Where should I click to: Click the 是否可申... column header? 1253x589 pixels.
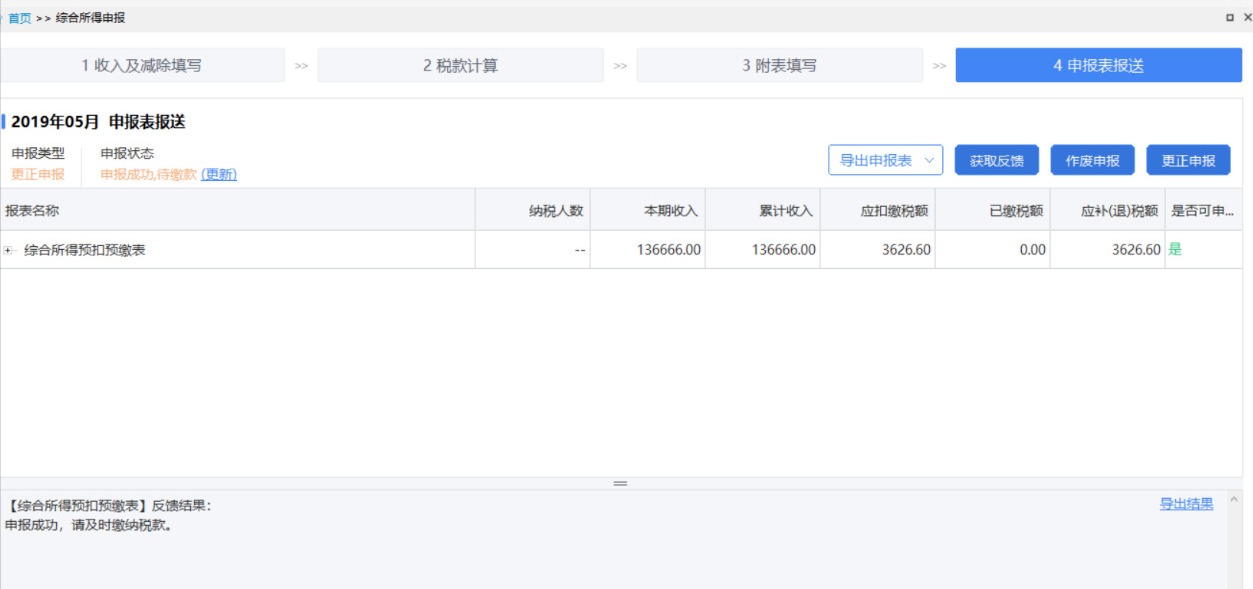tap(1204, 210)
